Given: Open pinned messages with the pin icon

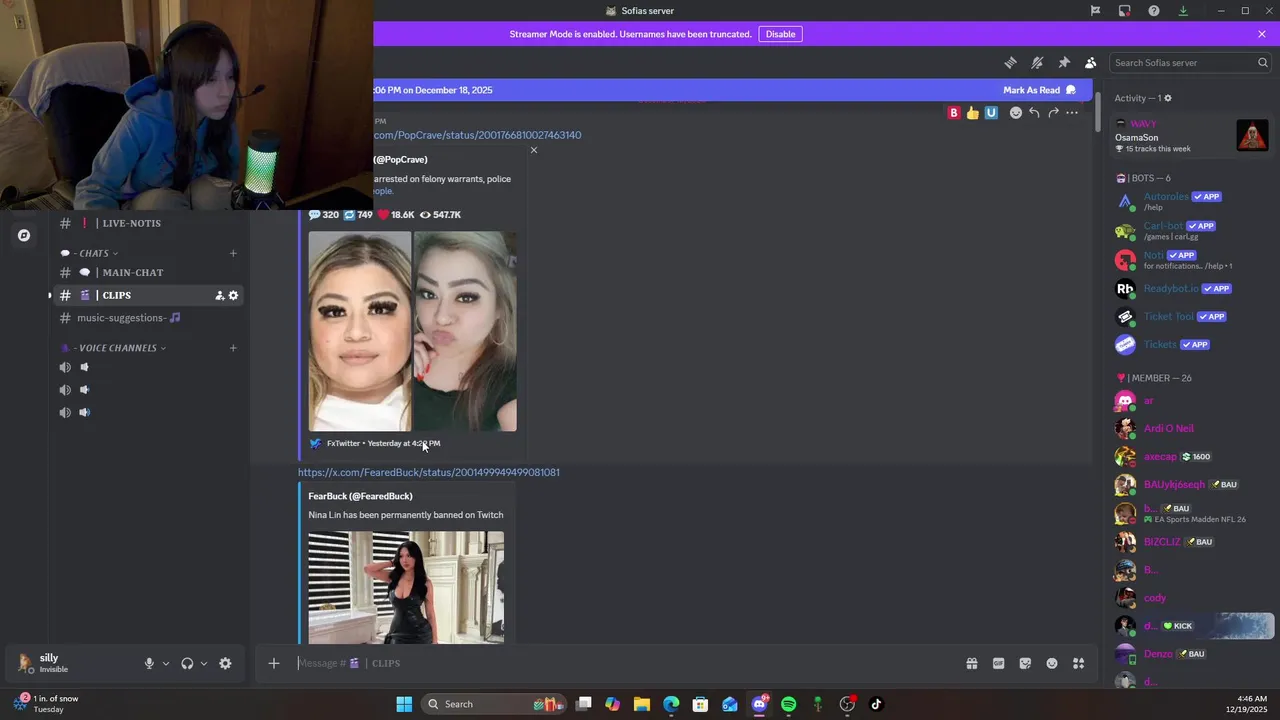Looking at the screenshot, I should [1064, 63].
